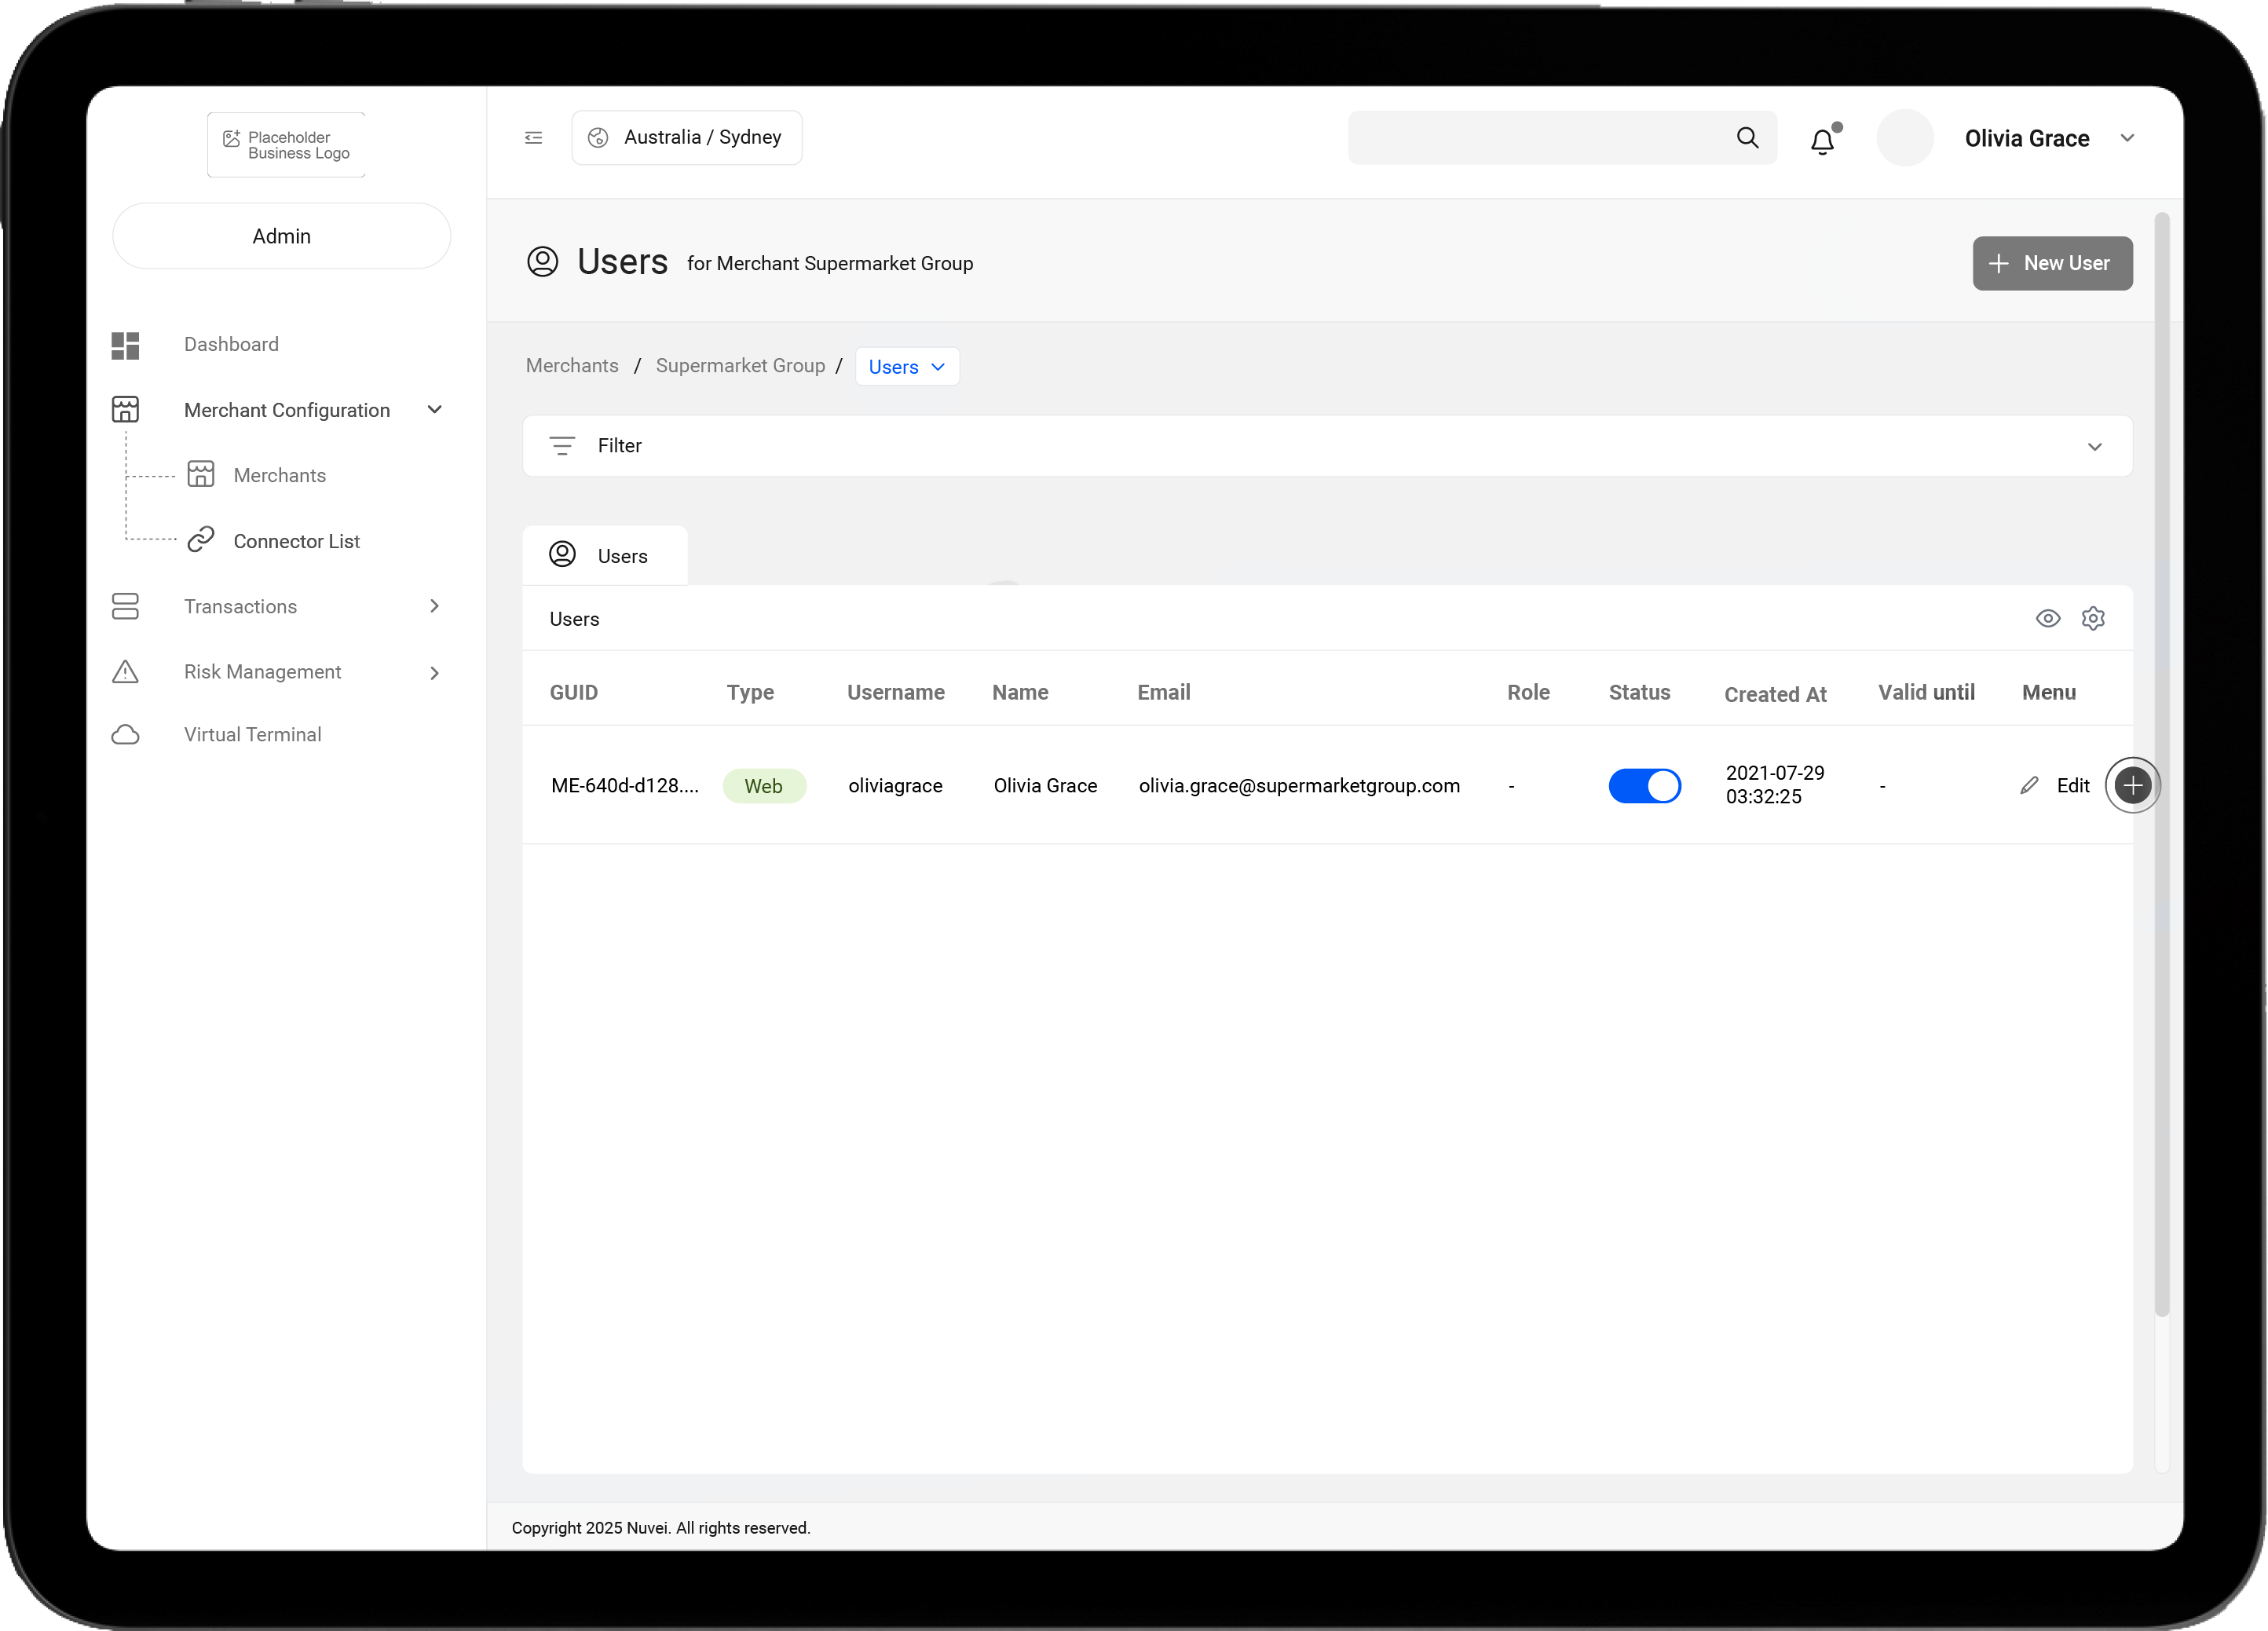Open the Users breadcrumb dropdown
The width and height of the screenshot is (2268, 1631).
(907, 366)
